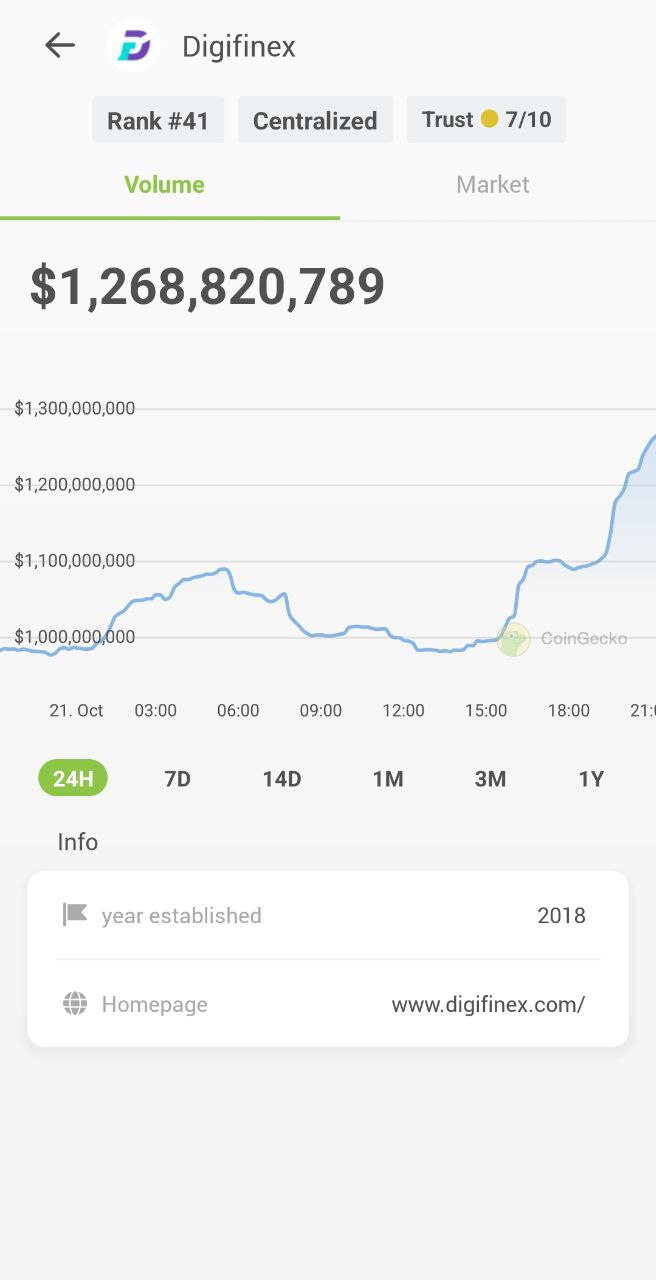Click the 21. Oct date label
The height and width of the screenshot is (1280, 656).
tap(76, 710)
